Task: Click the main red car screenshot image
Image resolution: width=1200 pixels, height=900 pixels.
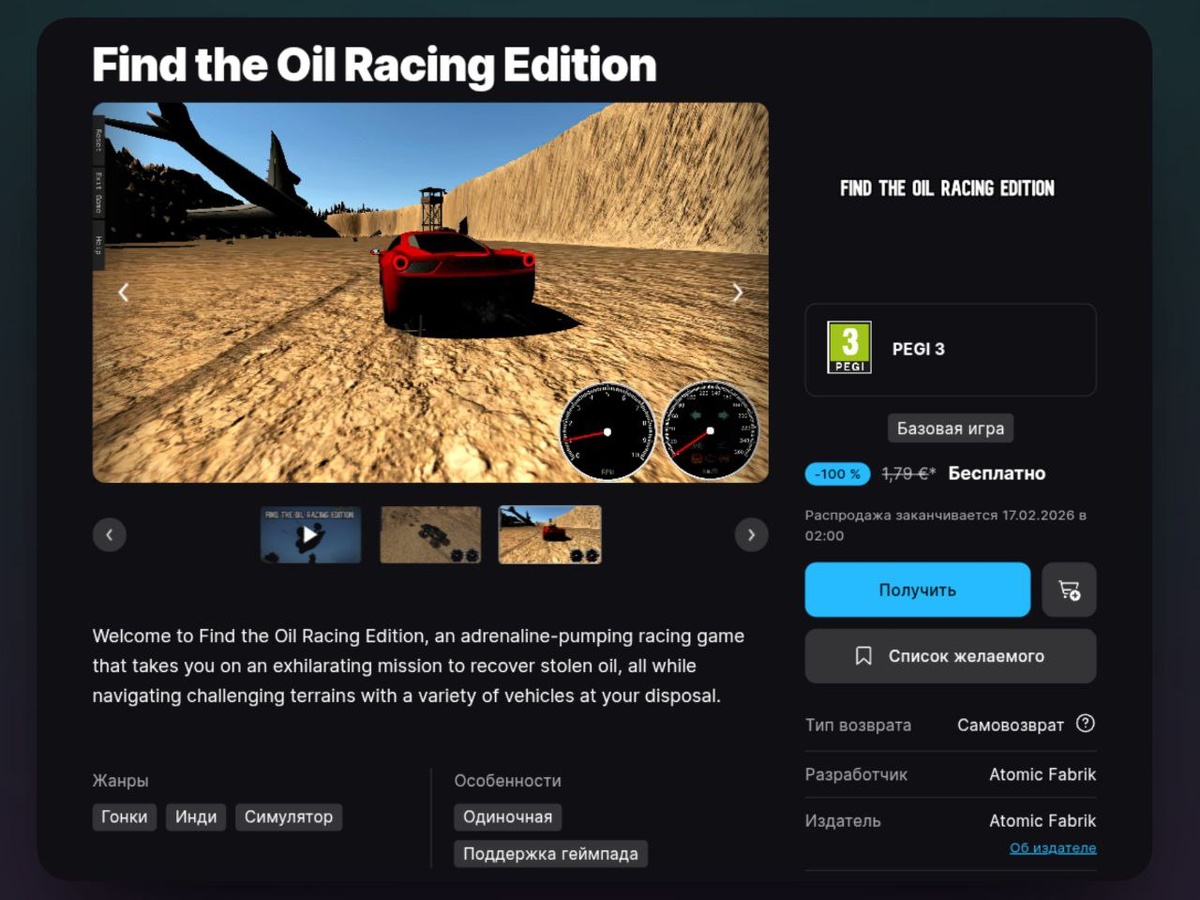Action: point(431,293)
